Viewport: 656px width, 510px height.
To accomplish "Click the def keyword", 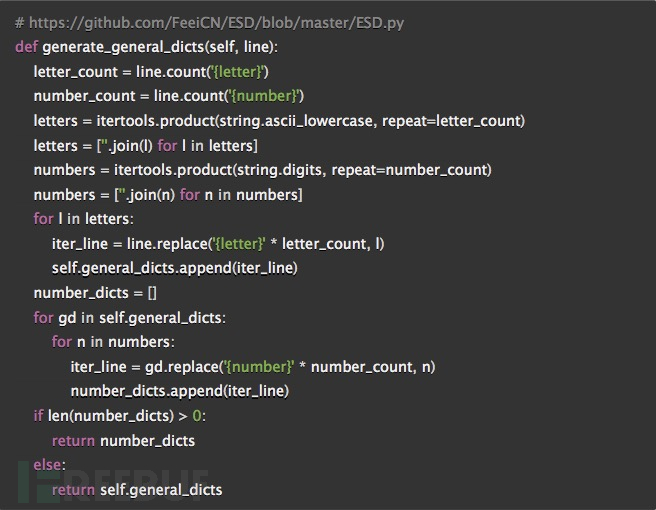I will pos(26,47).
